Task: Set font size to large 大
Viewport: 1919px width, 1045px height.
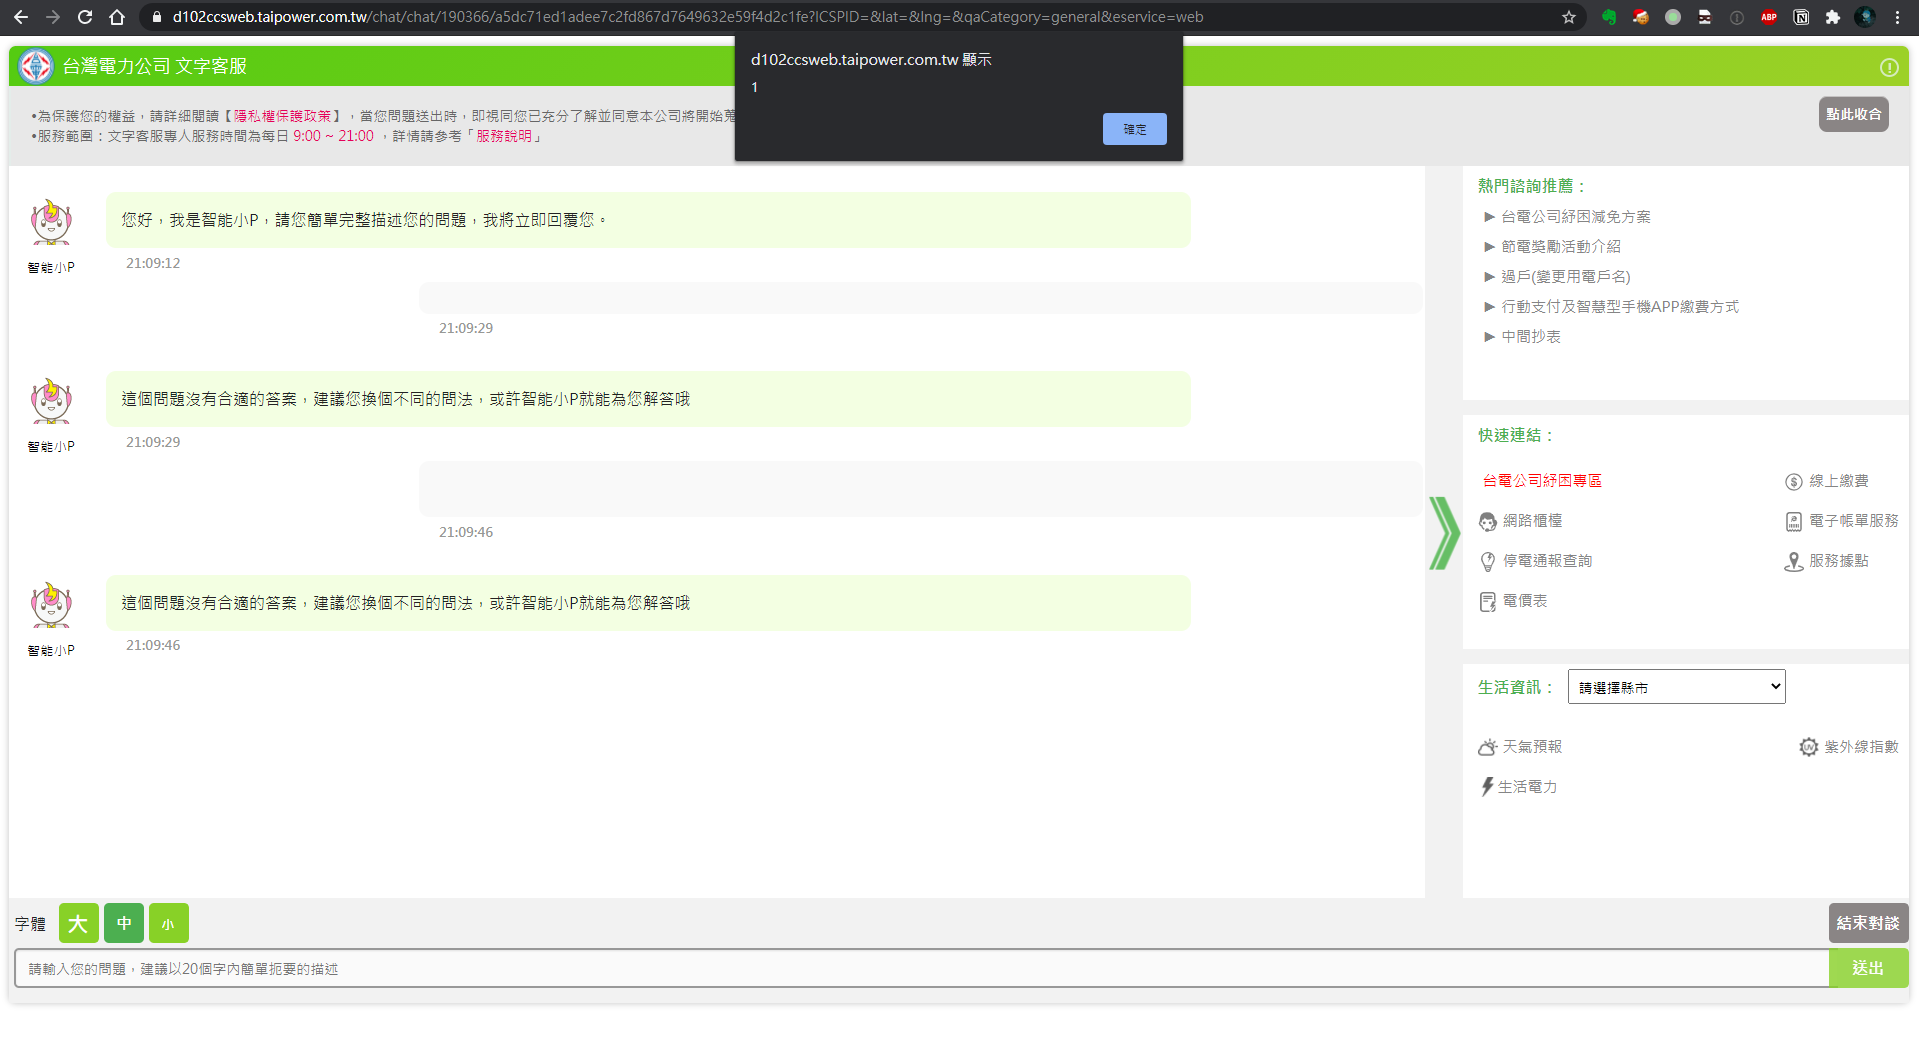Action: coord(78,923)
